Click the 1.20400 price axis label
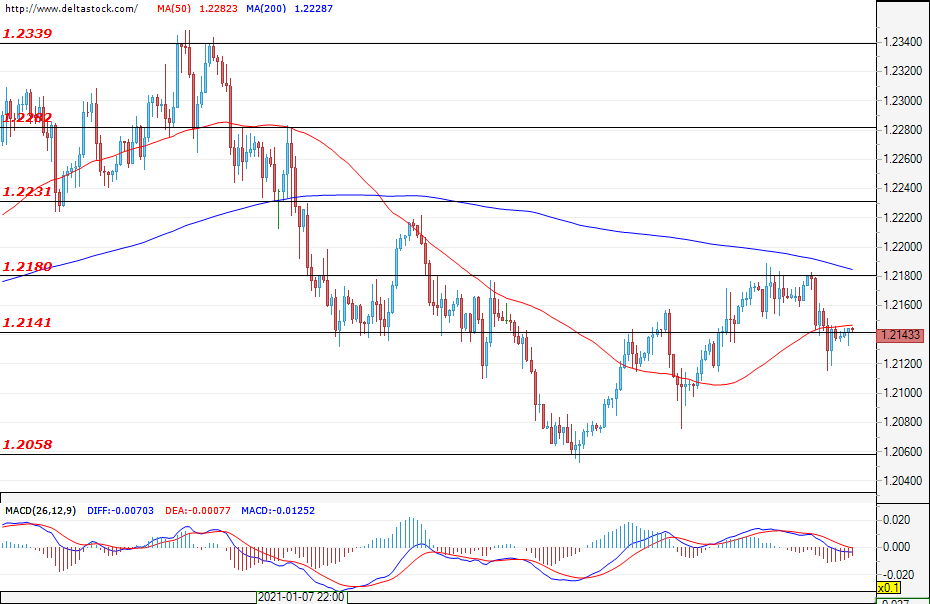The image size is (930, 604). pos(902,481)
